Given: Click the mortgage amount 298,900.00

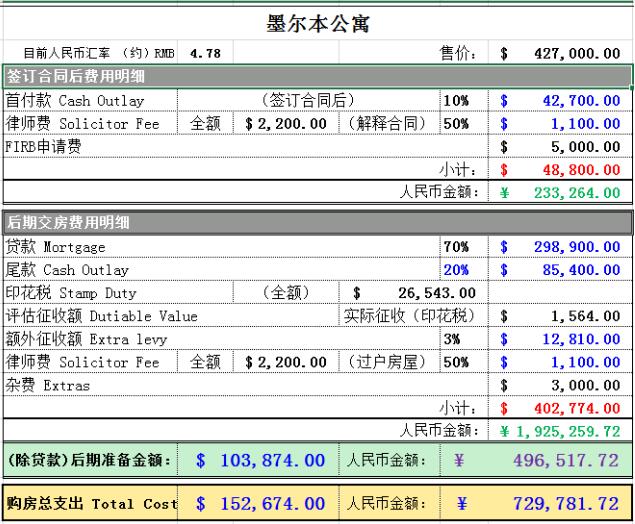Looking at the screenshot, I should pyautogui.click(x=576, y=246).
